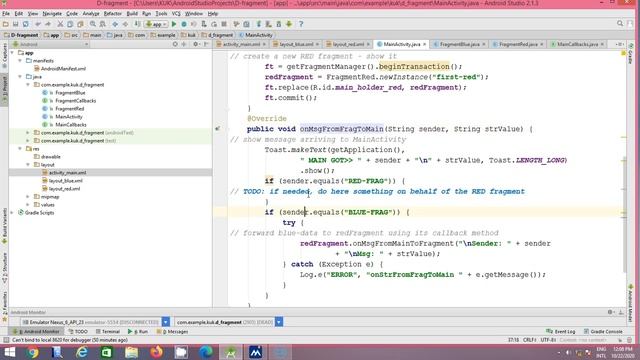The image size is (640, 360).
Task: Click the Copy toolbar icon
Action: 70,24
